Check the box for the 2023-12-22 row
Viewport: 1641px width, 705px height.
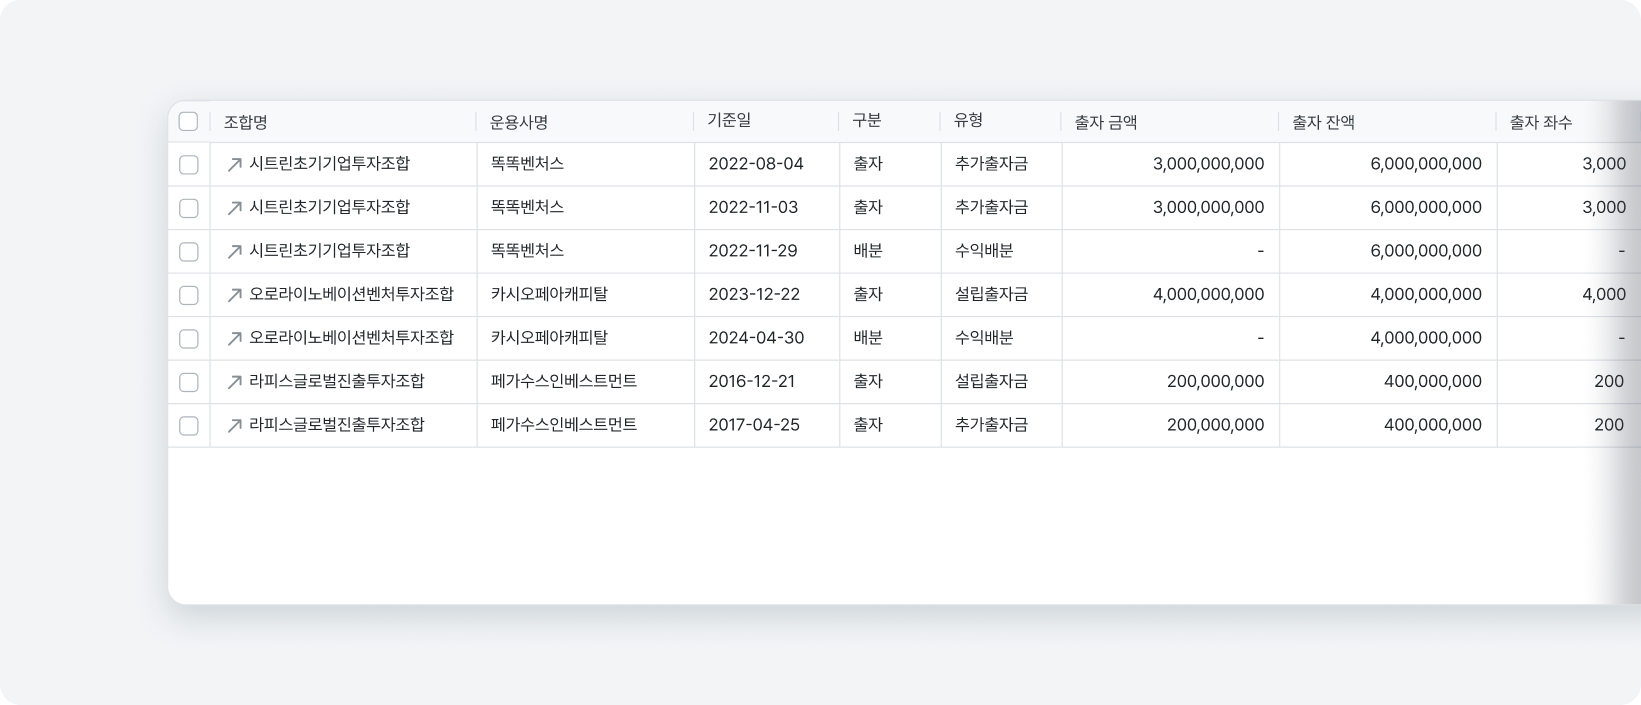[x=188, y=295]
